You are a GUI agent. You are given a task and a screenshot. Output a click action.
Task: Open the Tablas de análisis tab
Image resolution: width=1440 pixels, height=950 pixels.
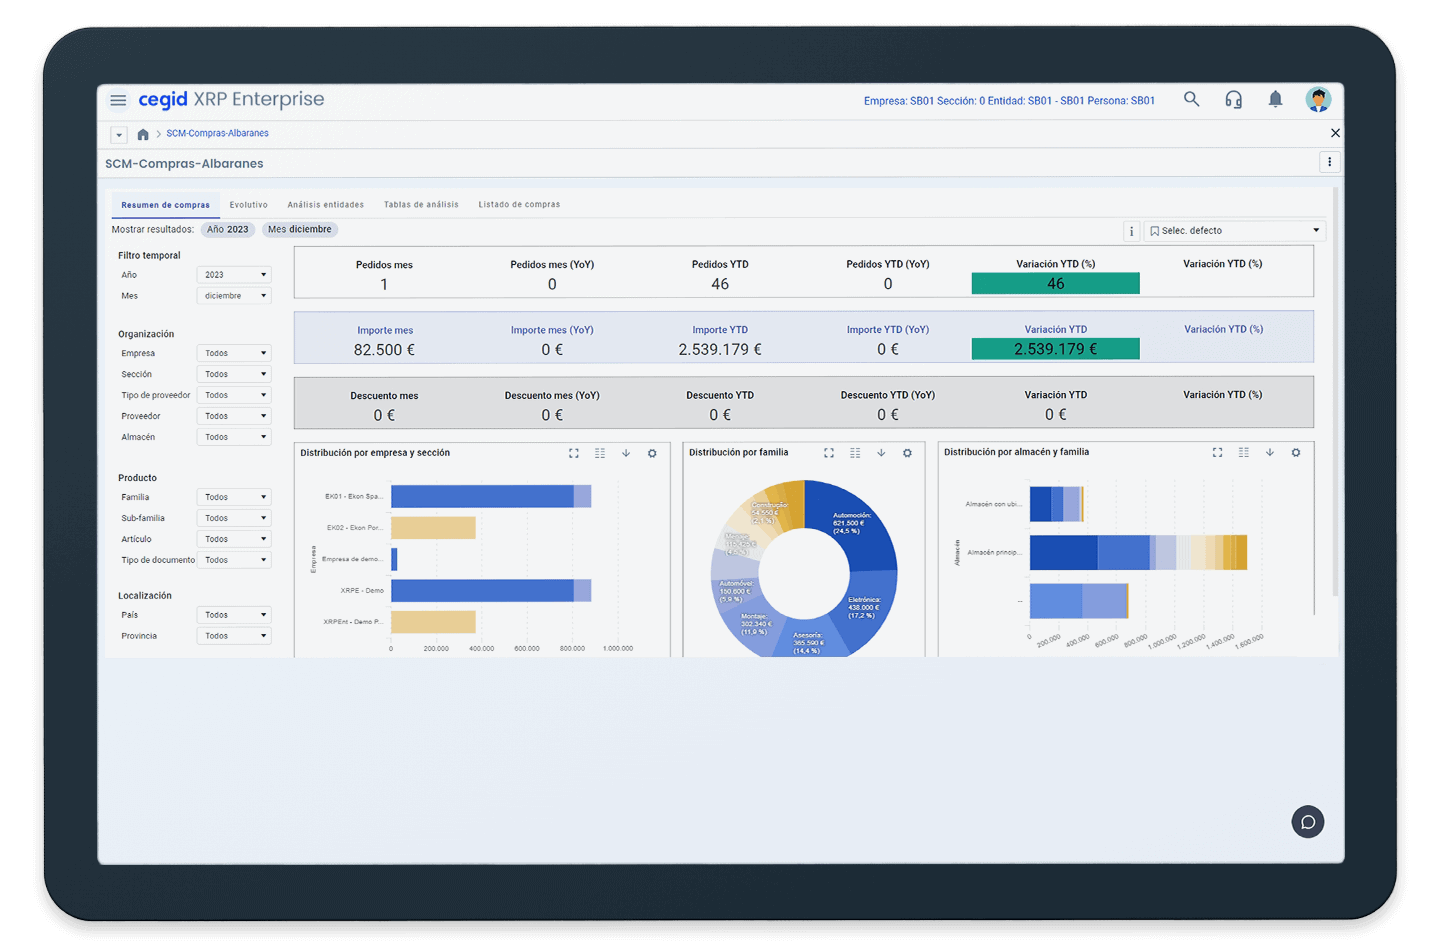(421, 205)
